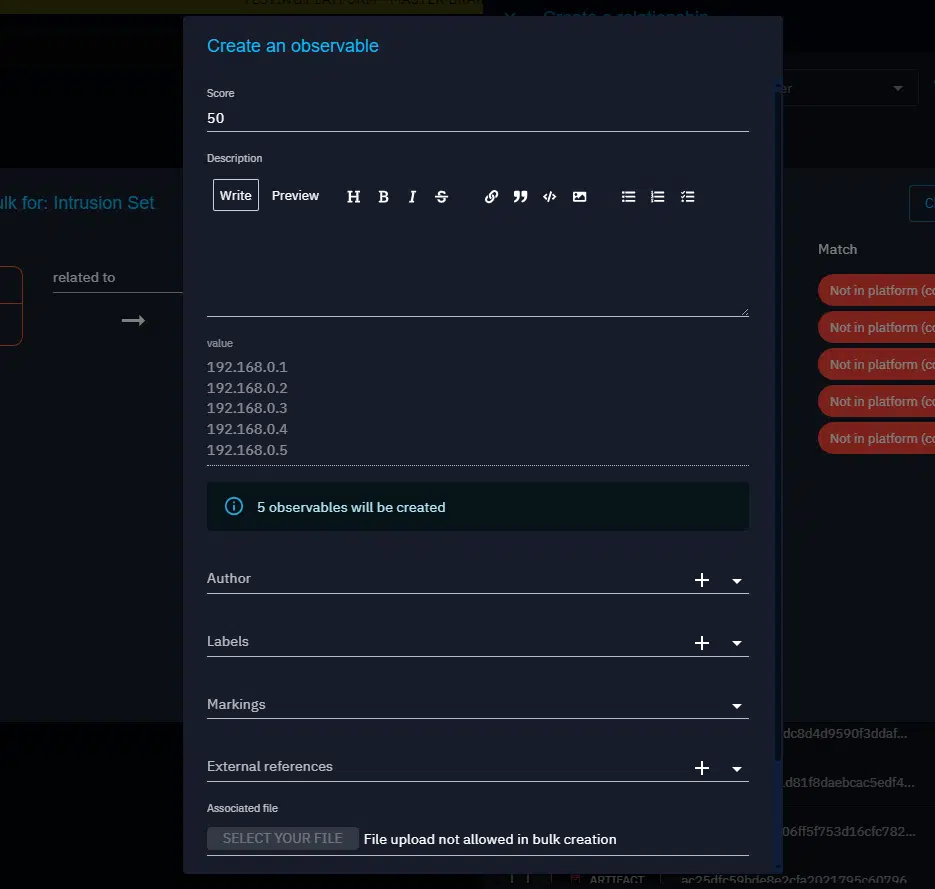The height and width of the screenshot is (889, 935).
Task: Toggle bold formatting in description editor
Action: [x=383, y=197]
